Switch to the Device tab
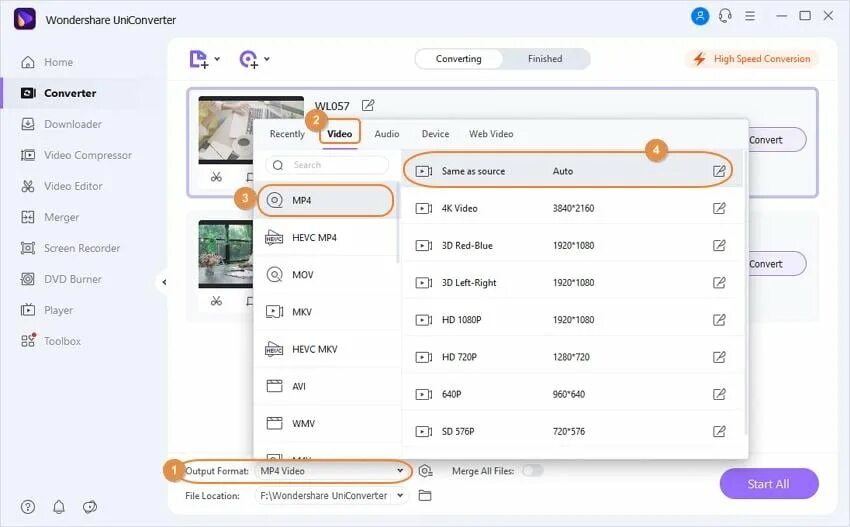The height and width of the screenshot is (527, 850). 435,134
